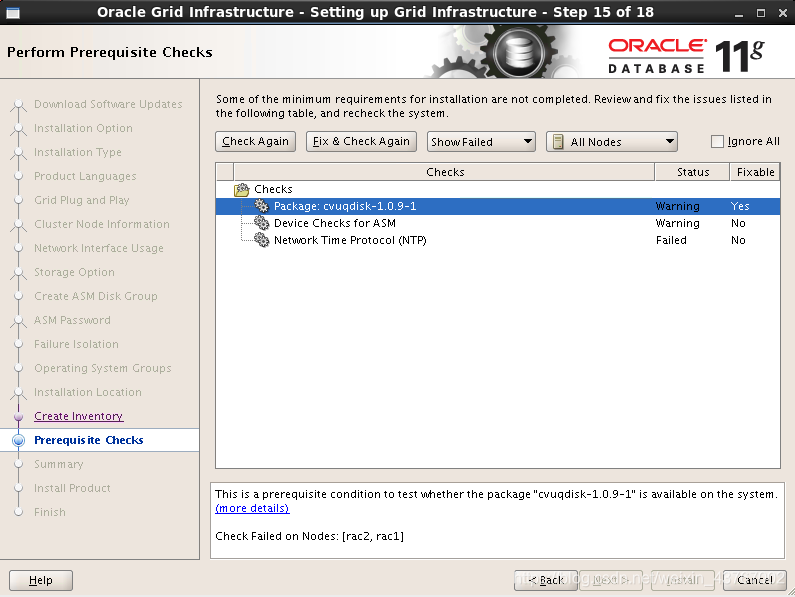Select the Package: cvuqdisk-1.0.9-1 row
This screenshot has height=597, width=795.
click(x=497, y=206)
